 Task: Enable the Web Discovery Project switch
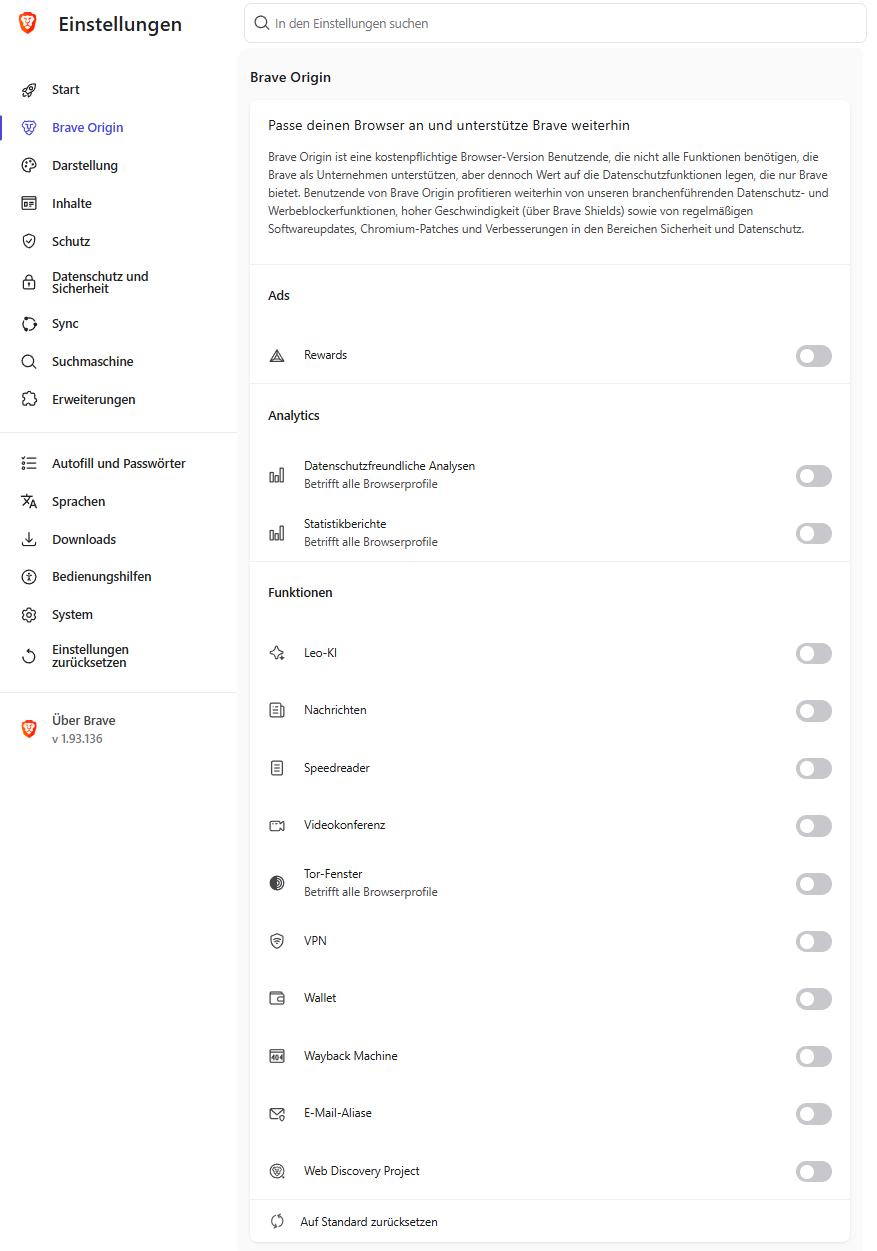coord(814,1171)
